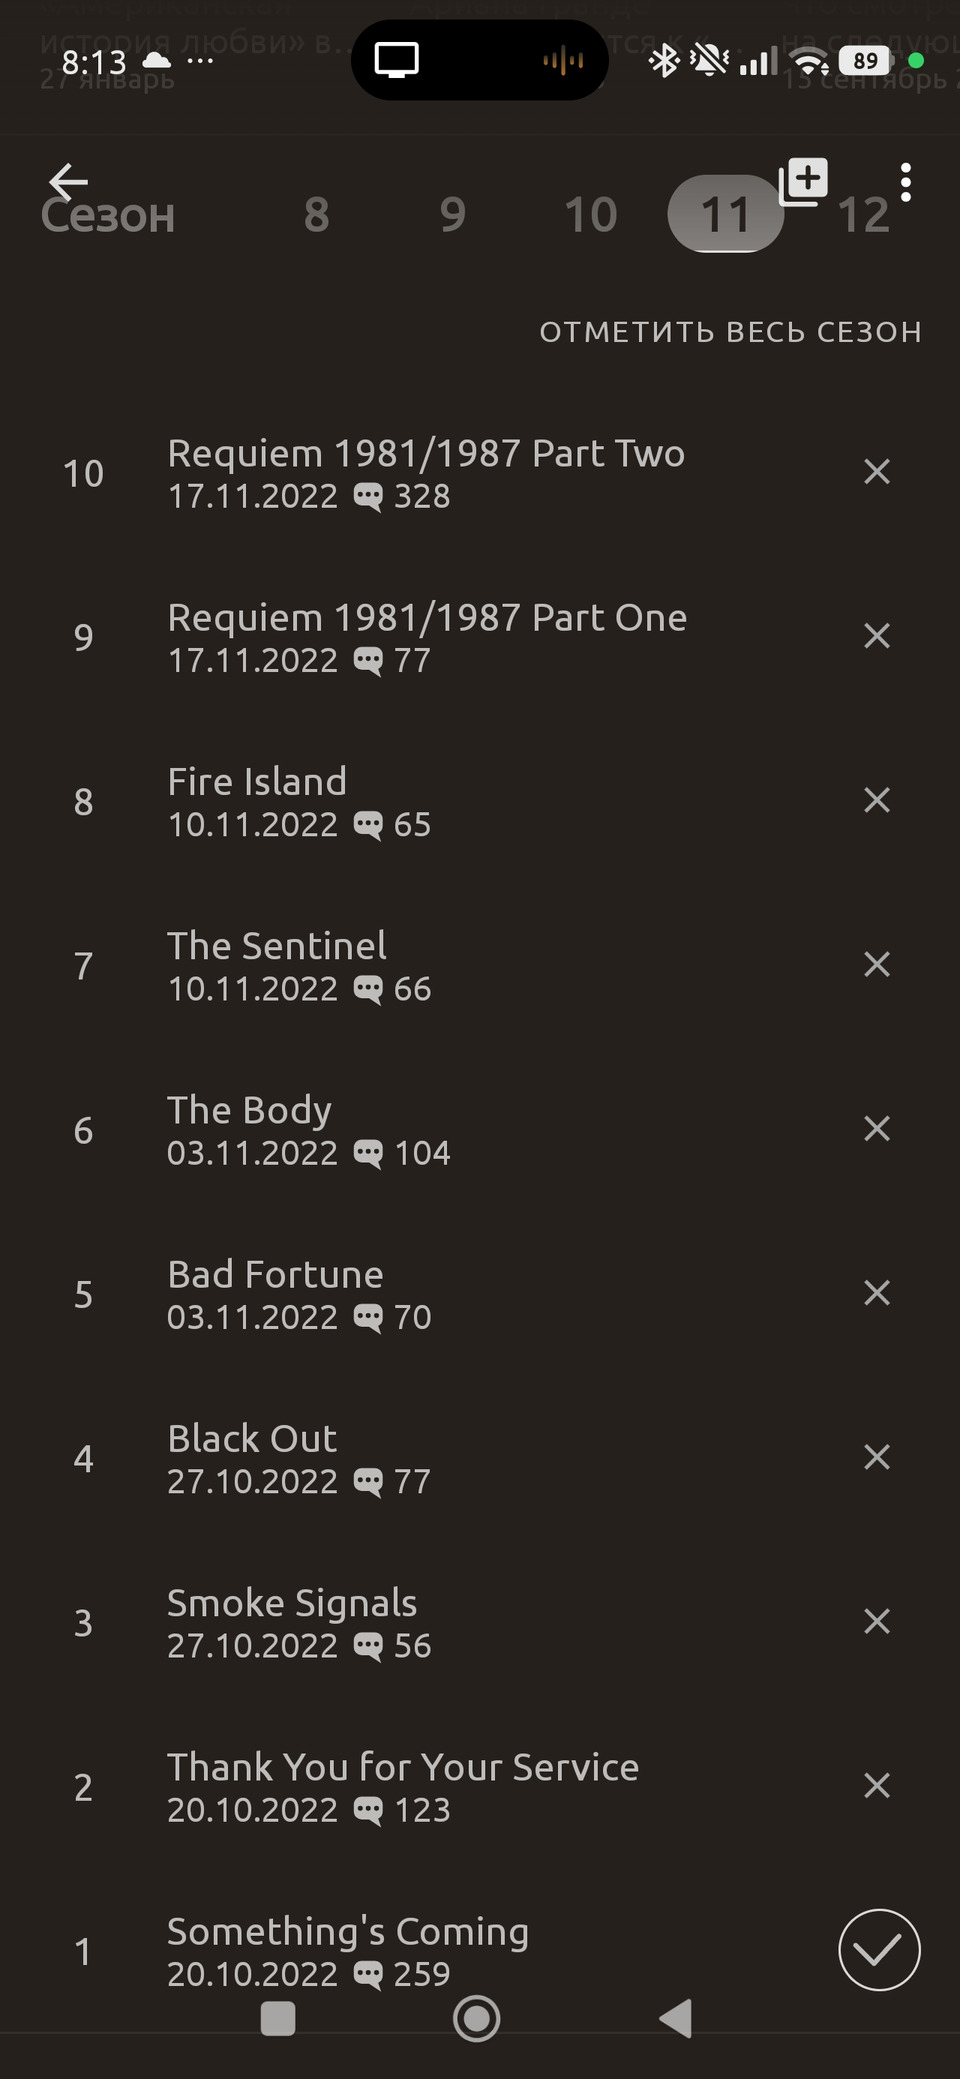Tap the back arrow icon
The image size is (960, 2079).
(68, 181)
